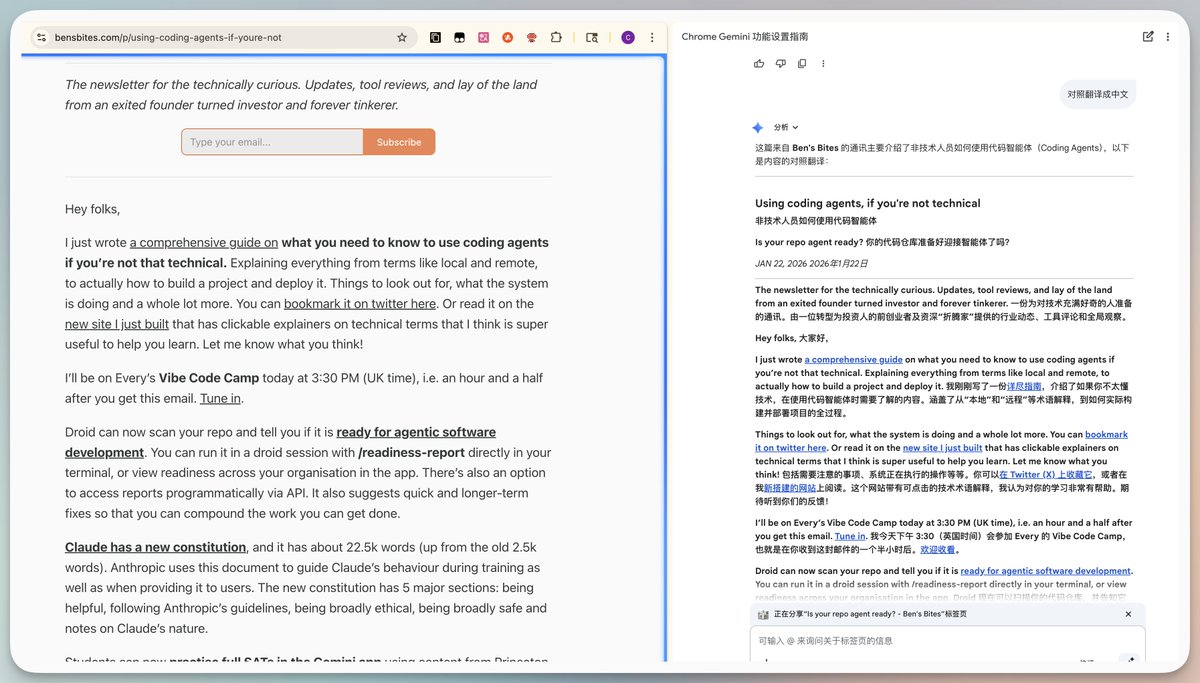Click the blue Gemini sparkle icon
This screenshot has width=1200, height=683.
point(758,127)
